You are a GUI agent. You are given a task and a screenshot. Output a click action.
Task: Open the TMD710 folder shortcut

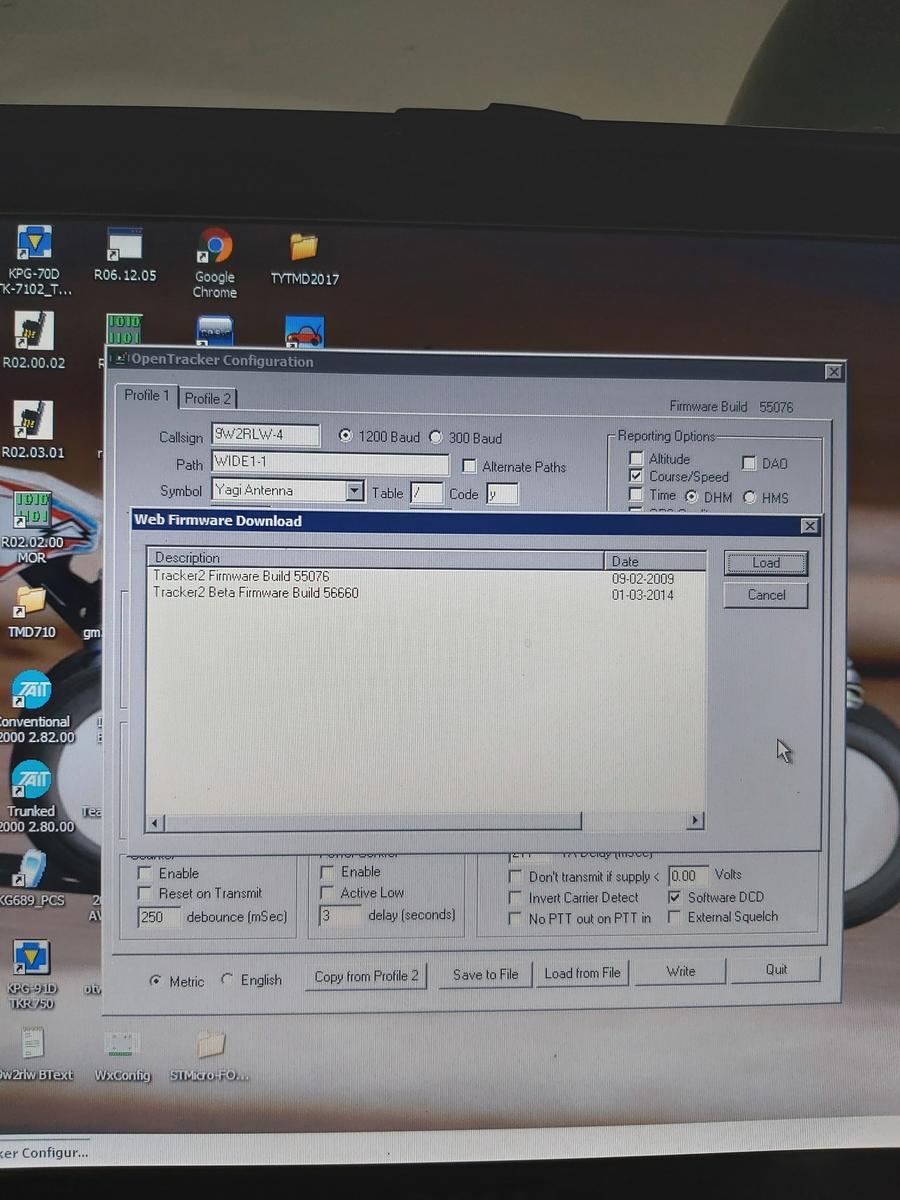pos(32,612)
